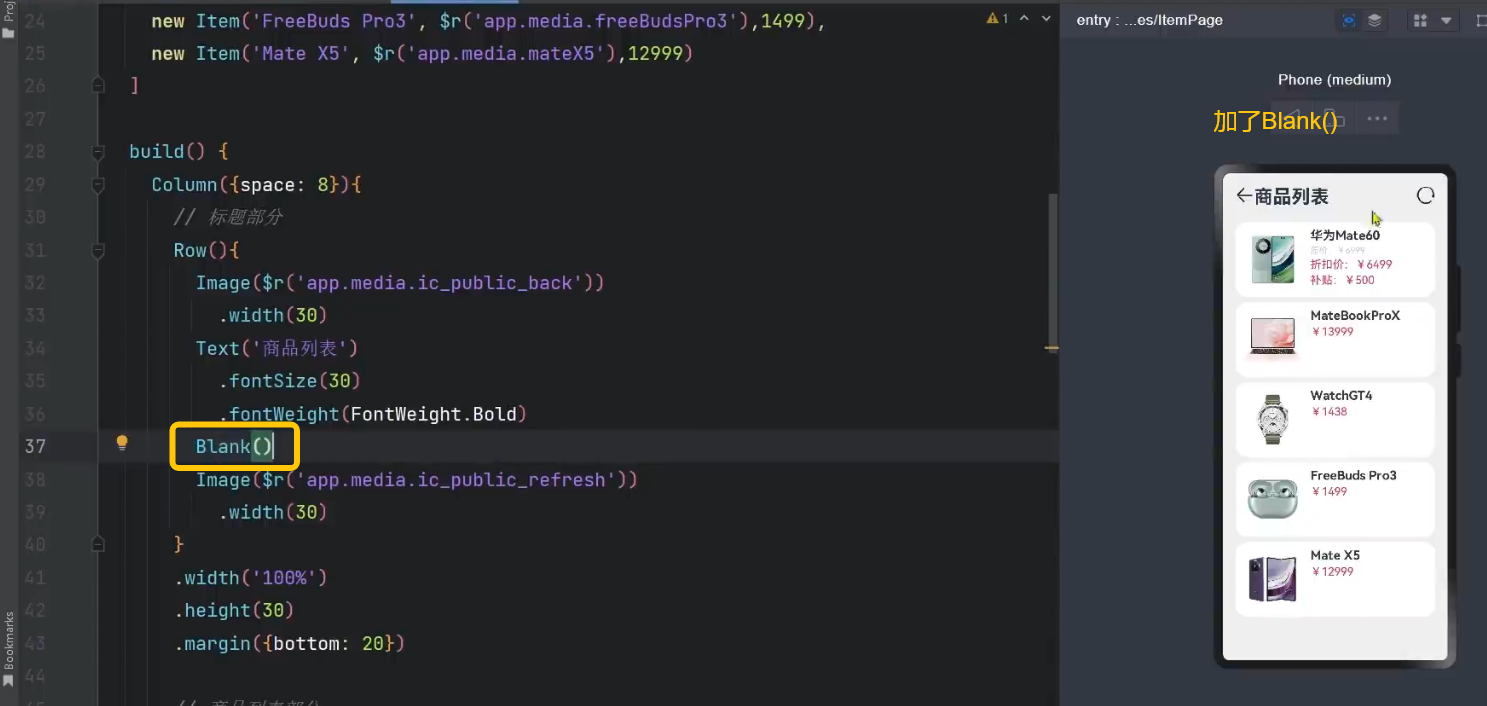Click the 华为Mate60 product name
This screenshot has width=1487, height=706.
pyautogui.click(x=1345, y=235)
